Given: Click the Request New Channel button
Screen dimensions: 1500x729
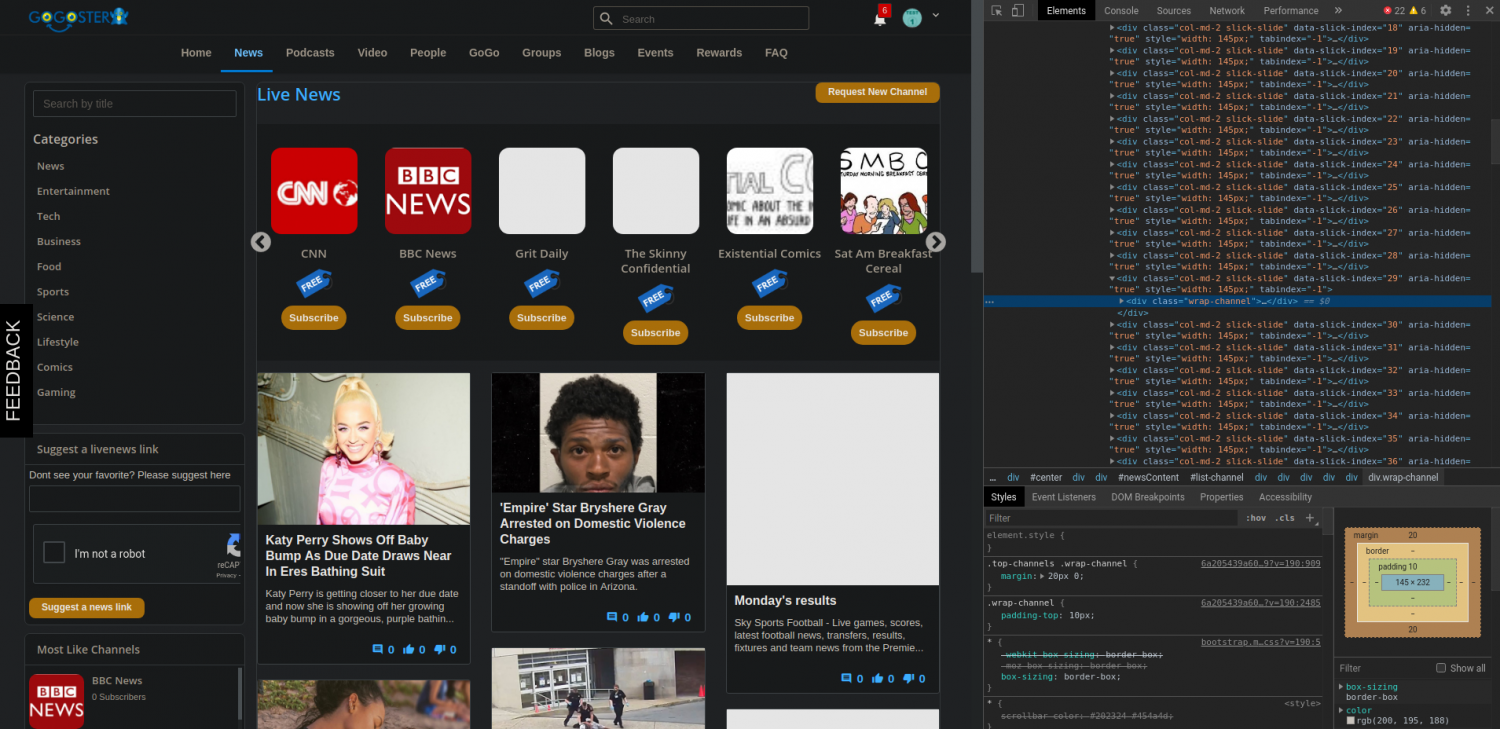Looking at the screenshot, I should (x=878, y=92).
